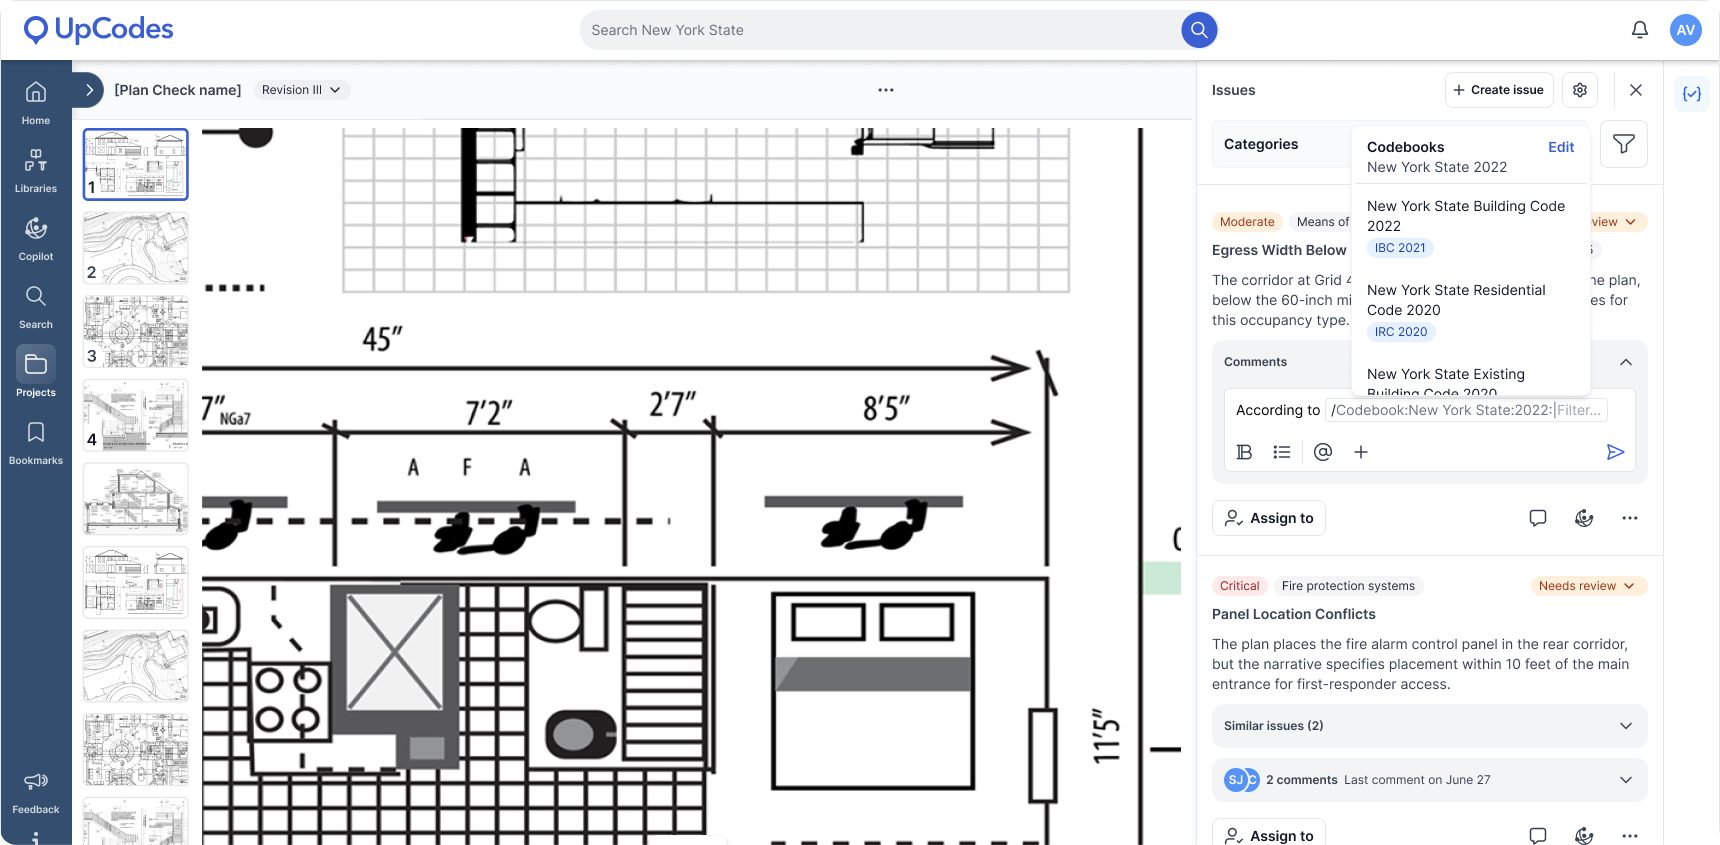Open the sidebar Search page

[36, 307]
